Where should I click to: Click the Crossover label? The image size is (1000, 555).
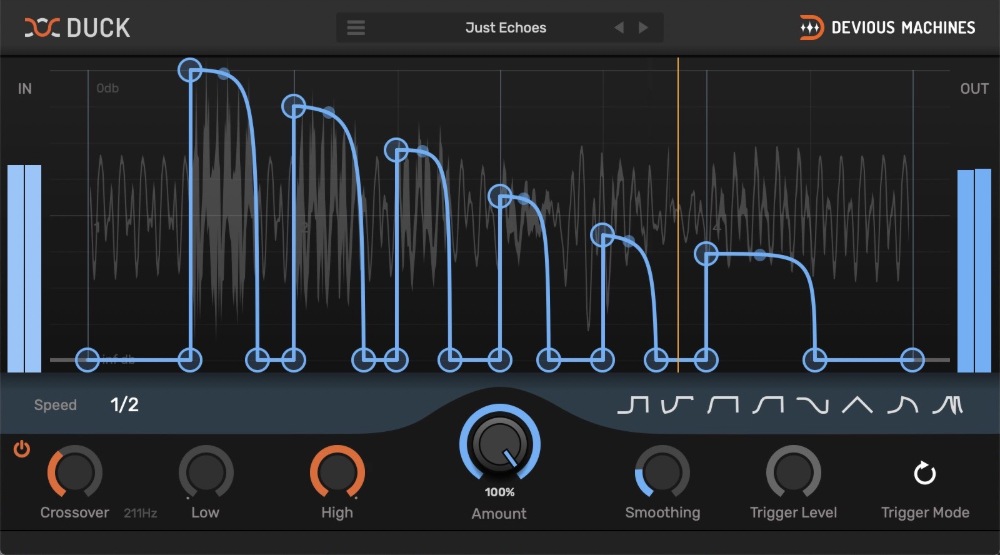[75, 512]
